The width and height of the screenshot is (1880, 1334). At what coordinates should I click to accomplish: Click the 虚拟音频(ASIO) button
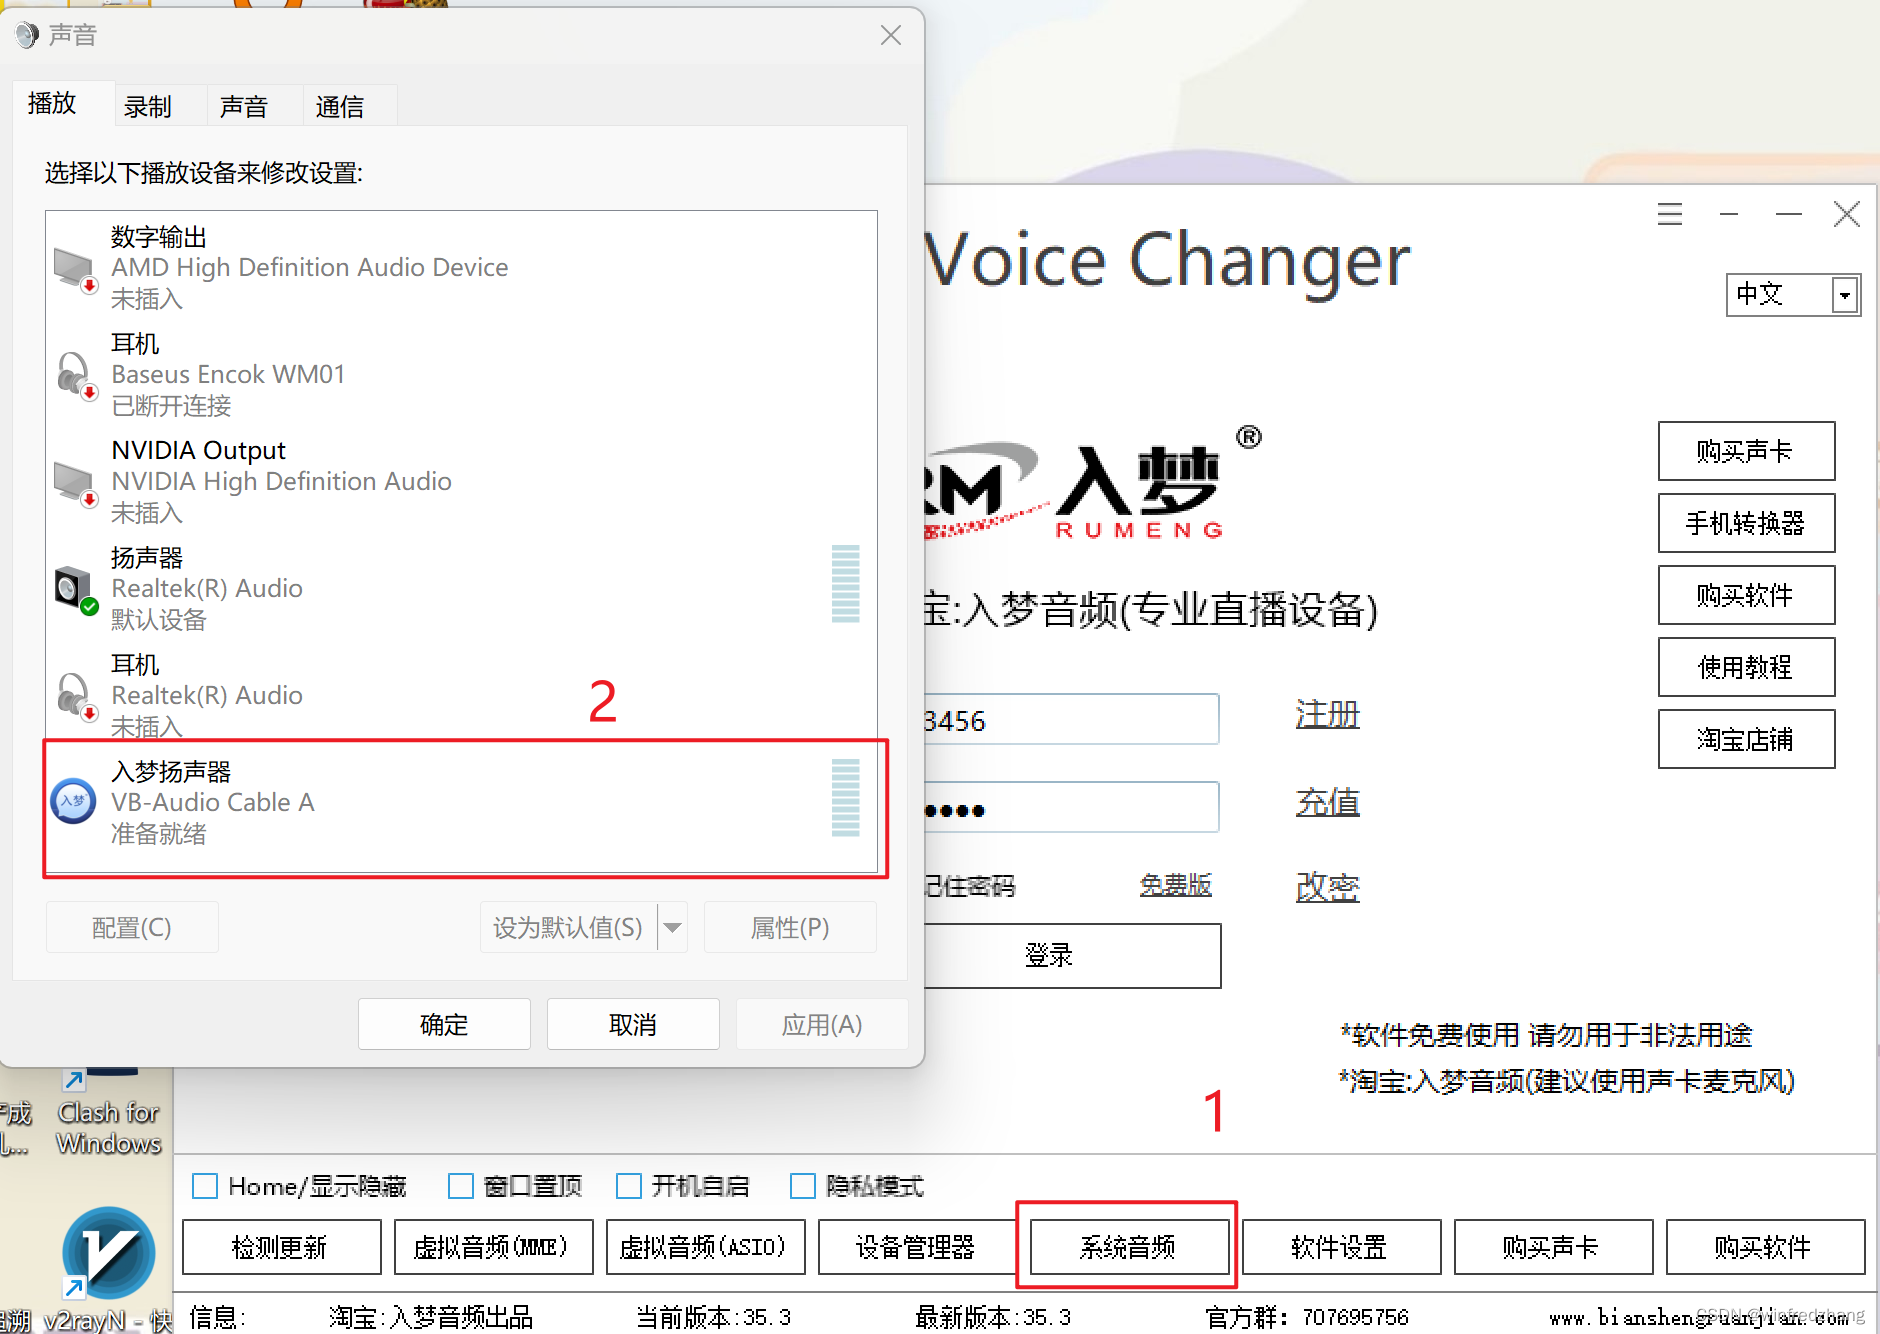pyautogui.click(x=706, y=1247)
